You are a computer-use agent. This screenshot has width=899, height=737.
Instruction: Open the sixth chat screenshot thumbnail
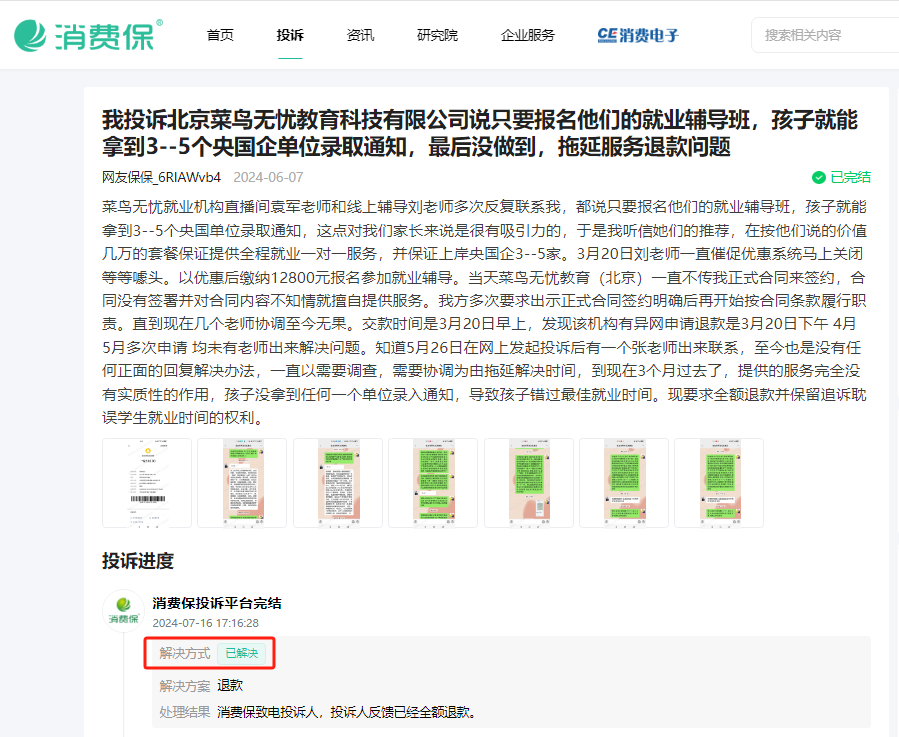[x=624, y=483]
